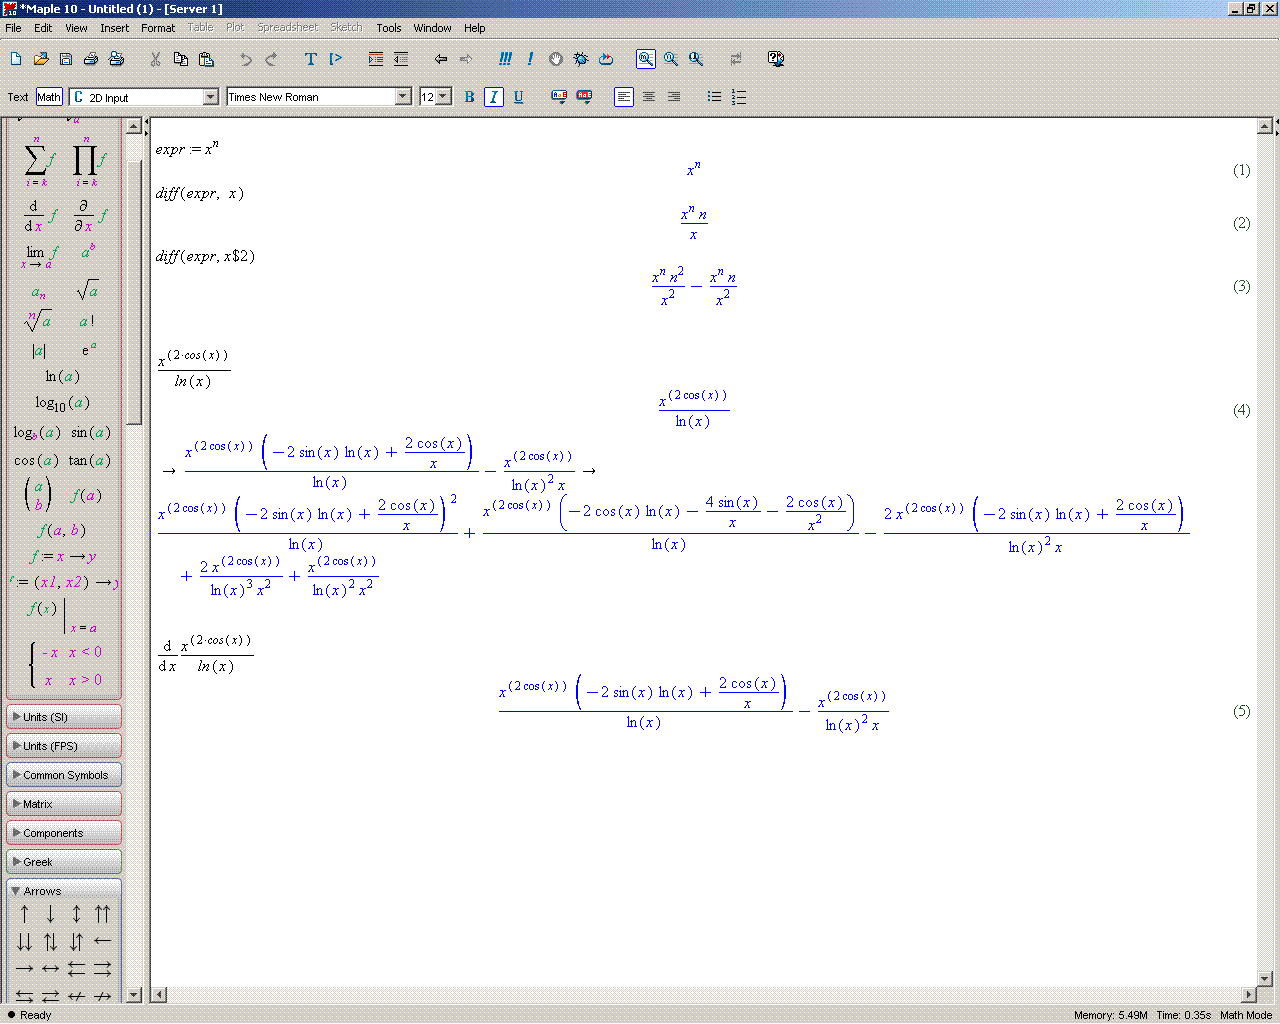Image resolution: width=1280 pixels, height=1024 pixels.
Task: Open the Tools menu
Action: tap(389, 28)
